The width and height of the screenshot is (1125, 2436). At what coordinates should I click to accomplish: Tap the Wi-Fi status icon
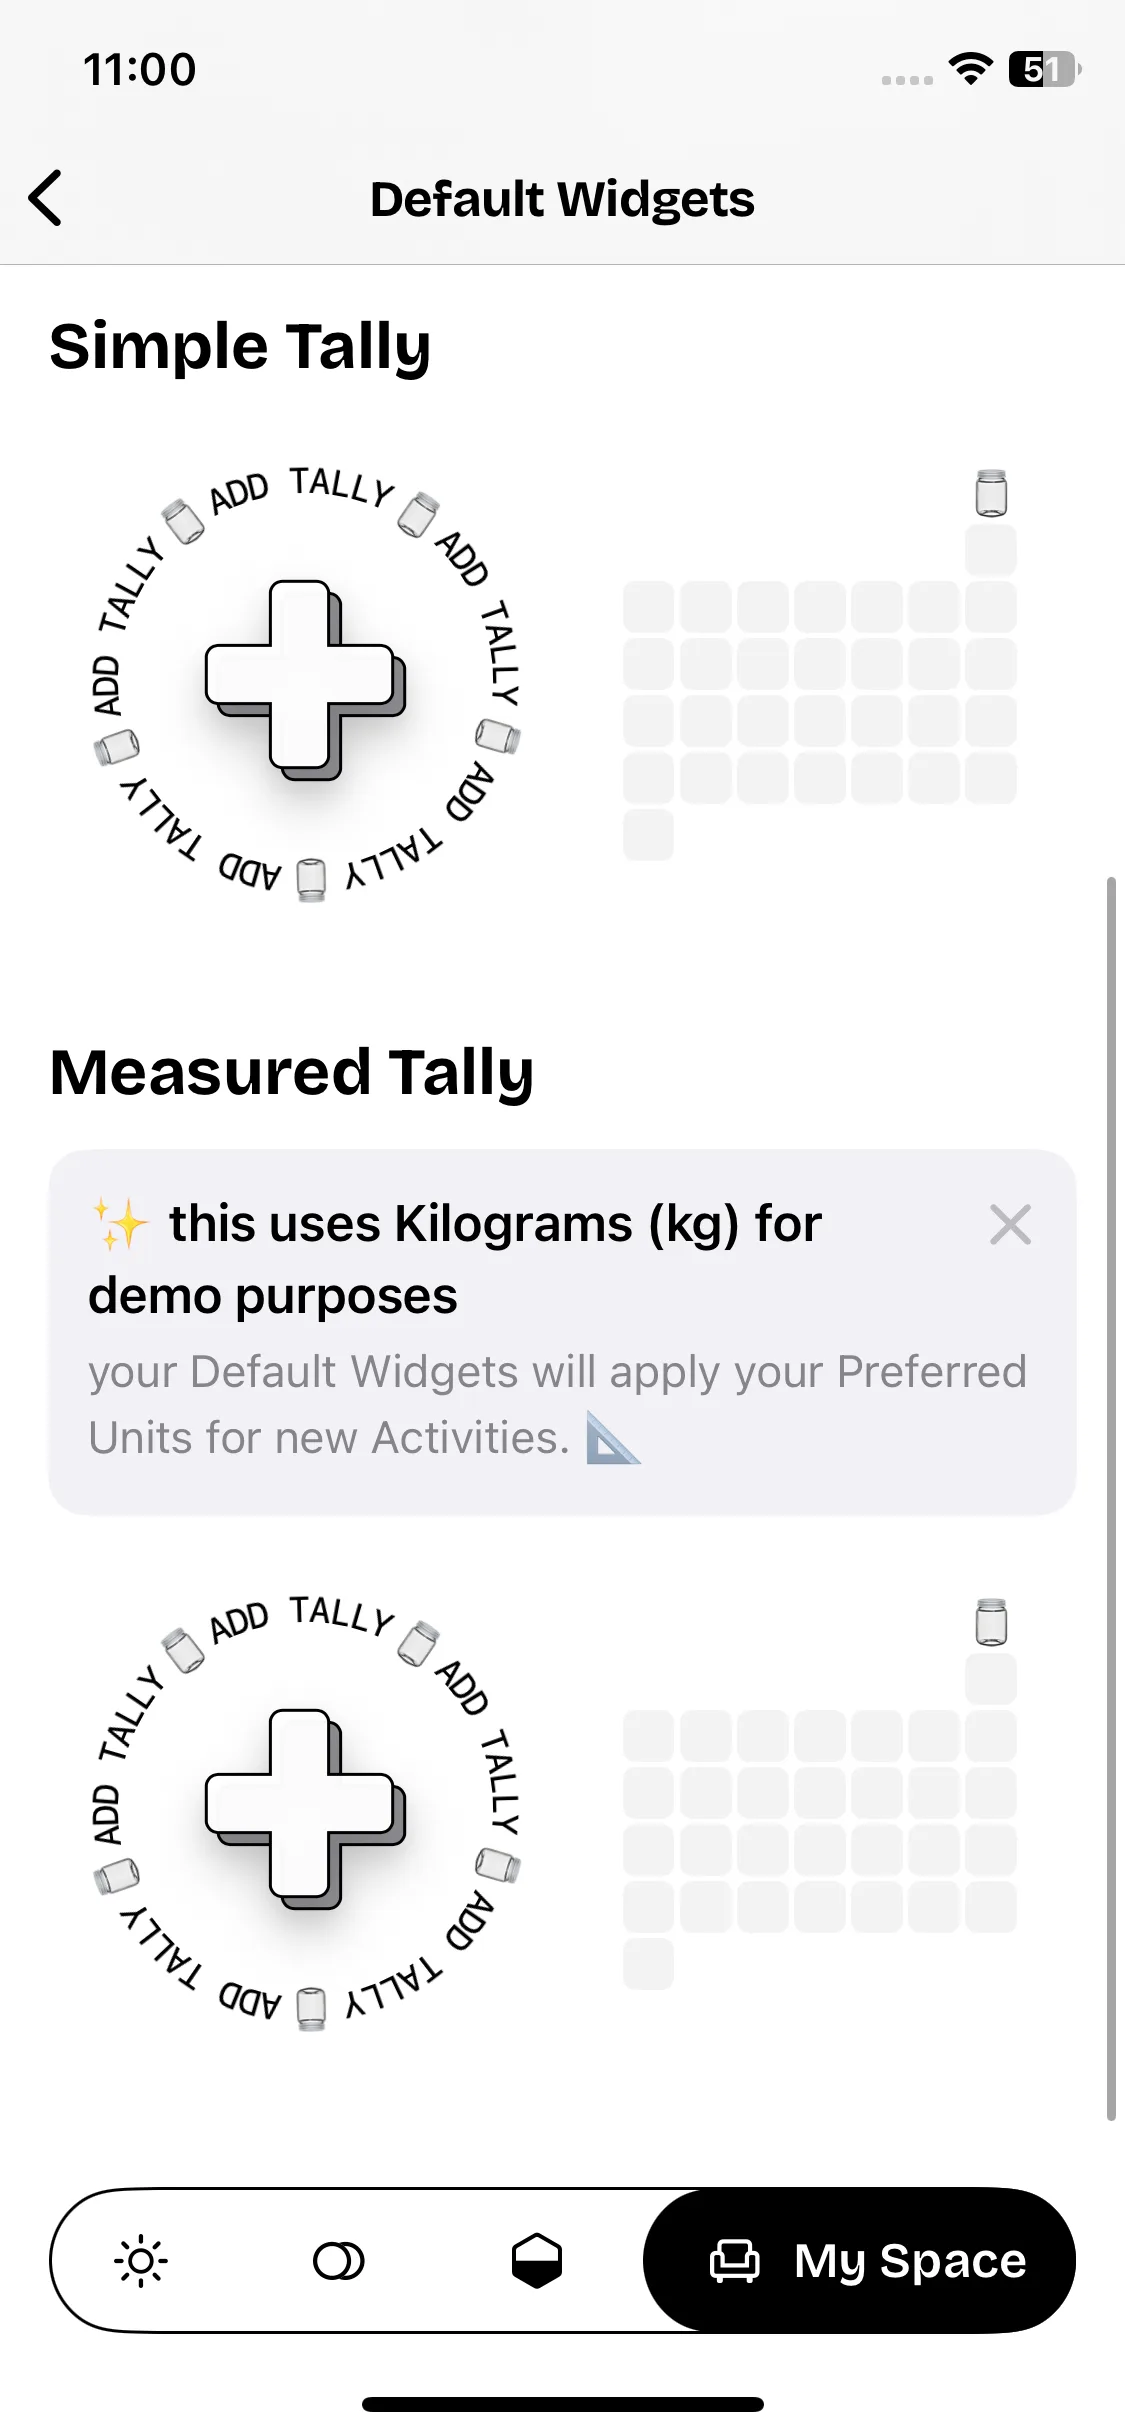(x=971, y=69)
